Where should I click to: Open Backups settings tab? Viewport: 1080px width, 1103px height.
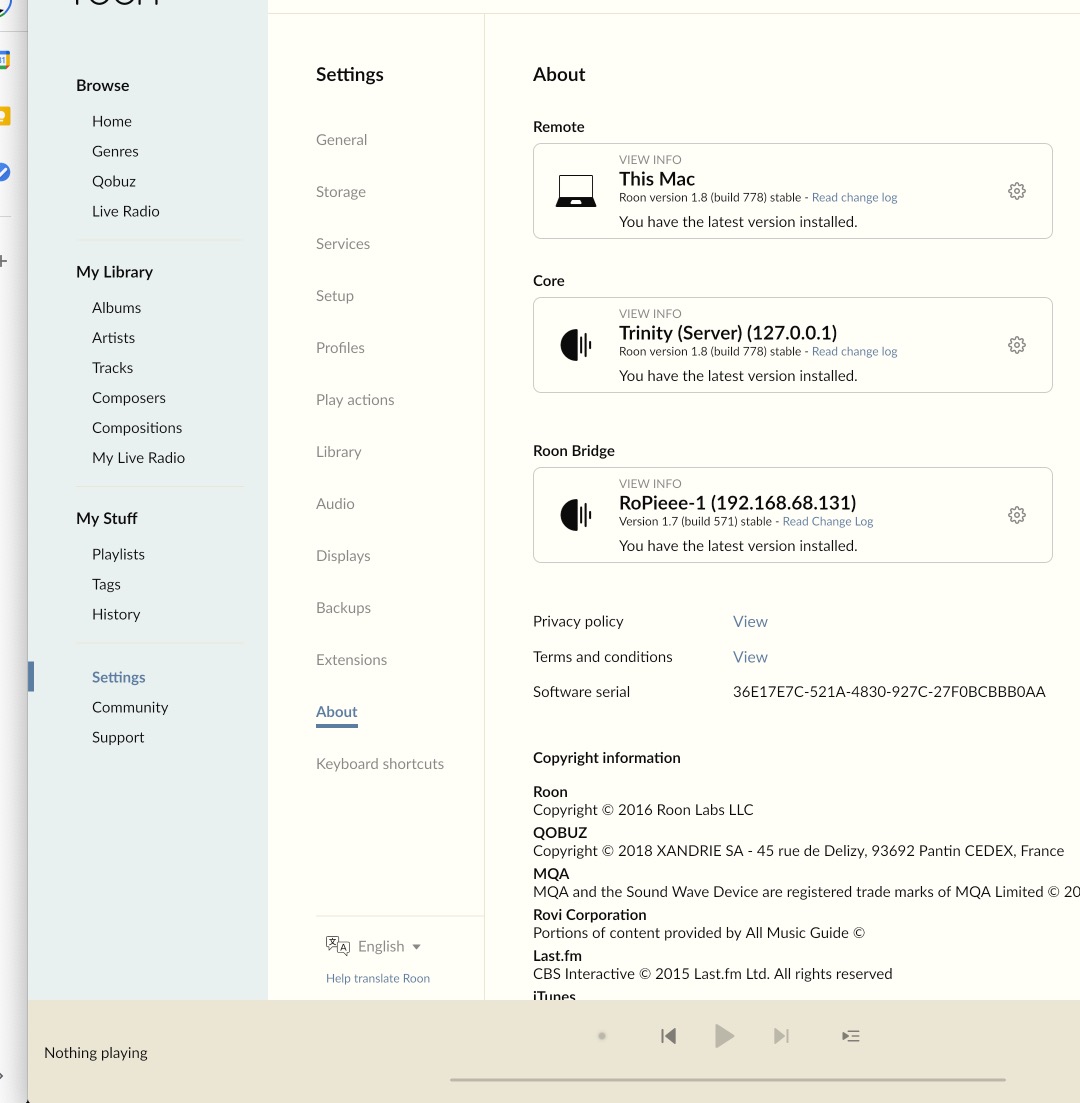click(343, 608)
